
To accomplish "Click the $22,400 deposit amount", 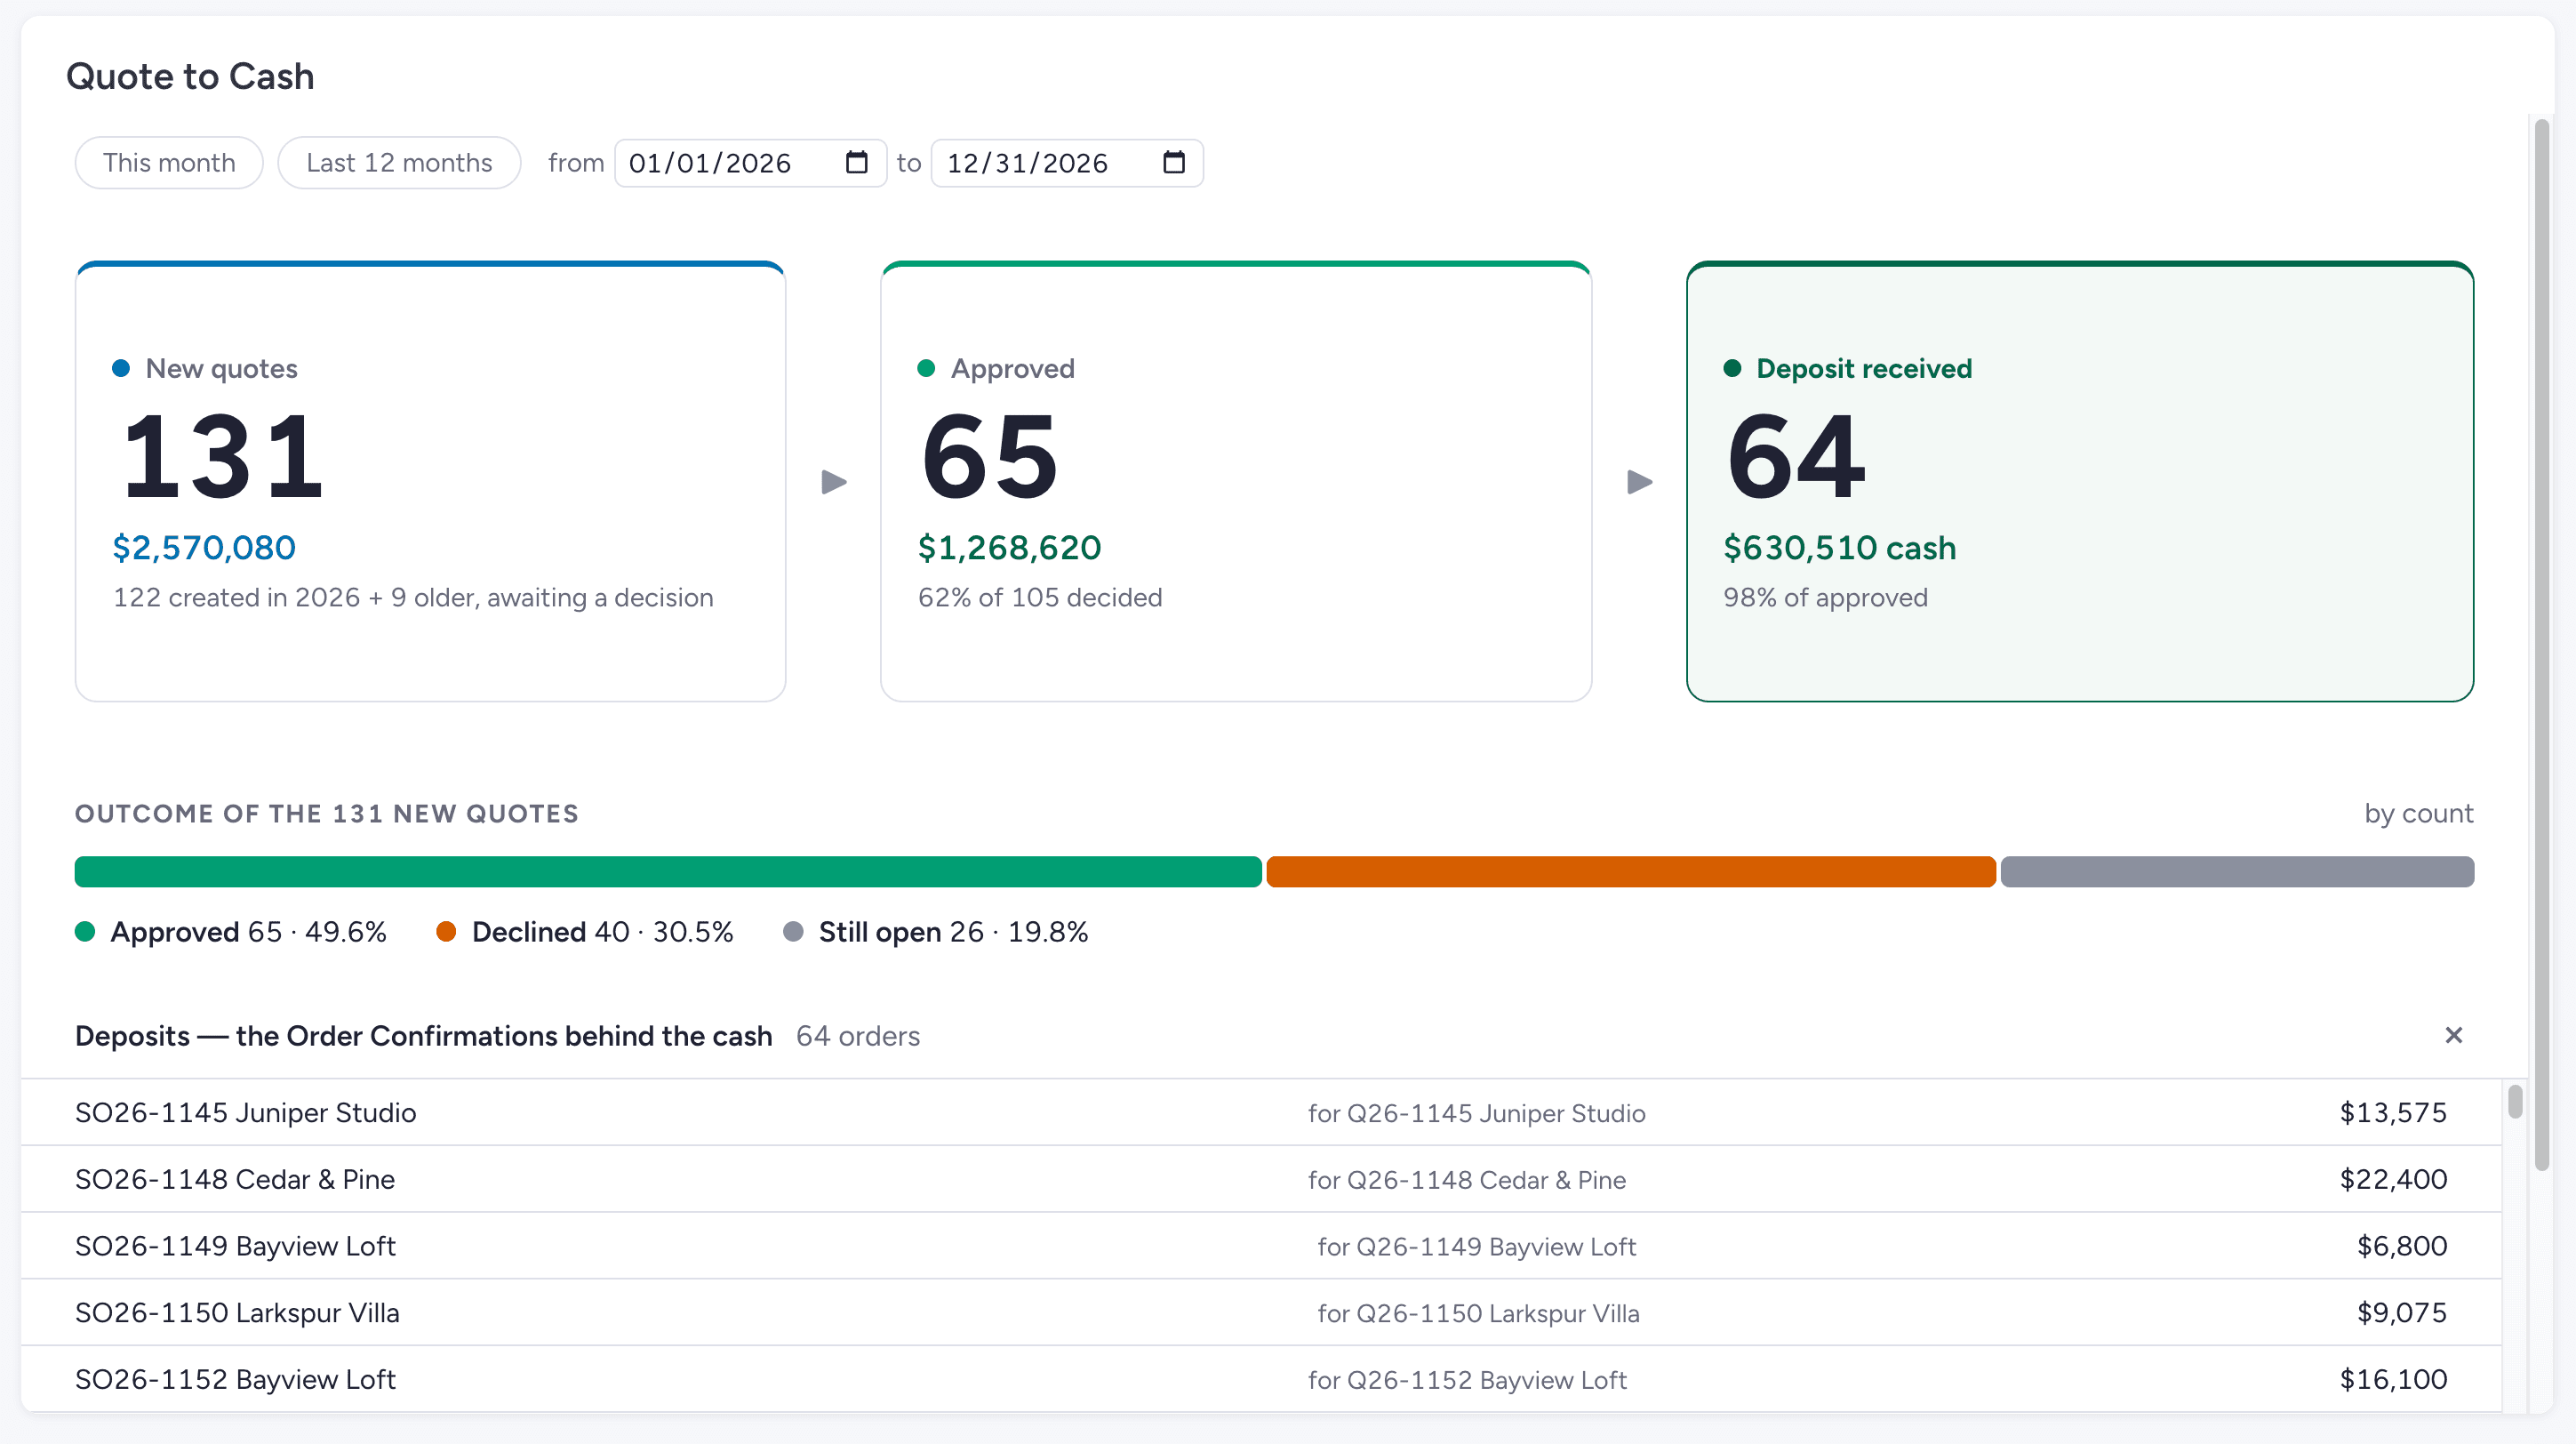I will 2393,1179.
